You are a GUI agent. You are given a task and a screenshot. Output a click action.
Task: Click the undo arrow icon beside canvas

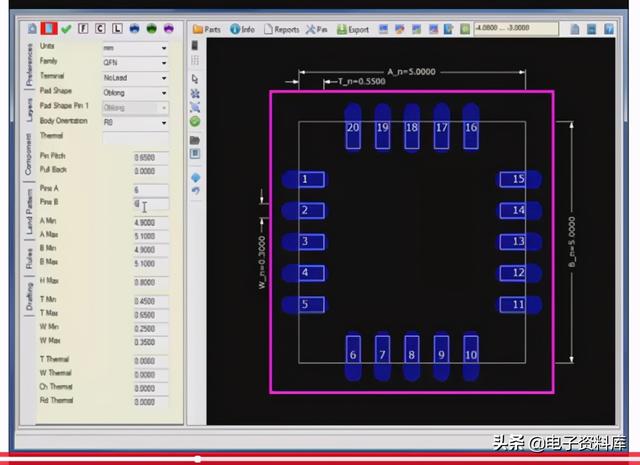(196, 191)
